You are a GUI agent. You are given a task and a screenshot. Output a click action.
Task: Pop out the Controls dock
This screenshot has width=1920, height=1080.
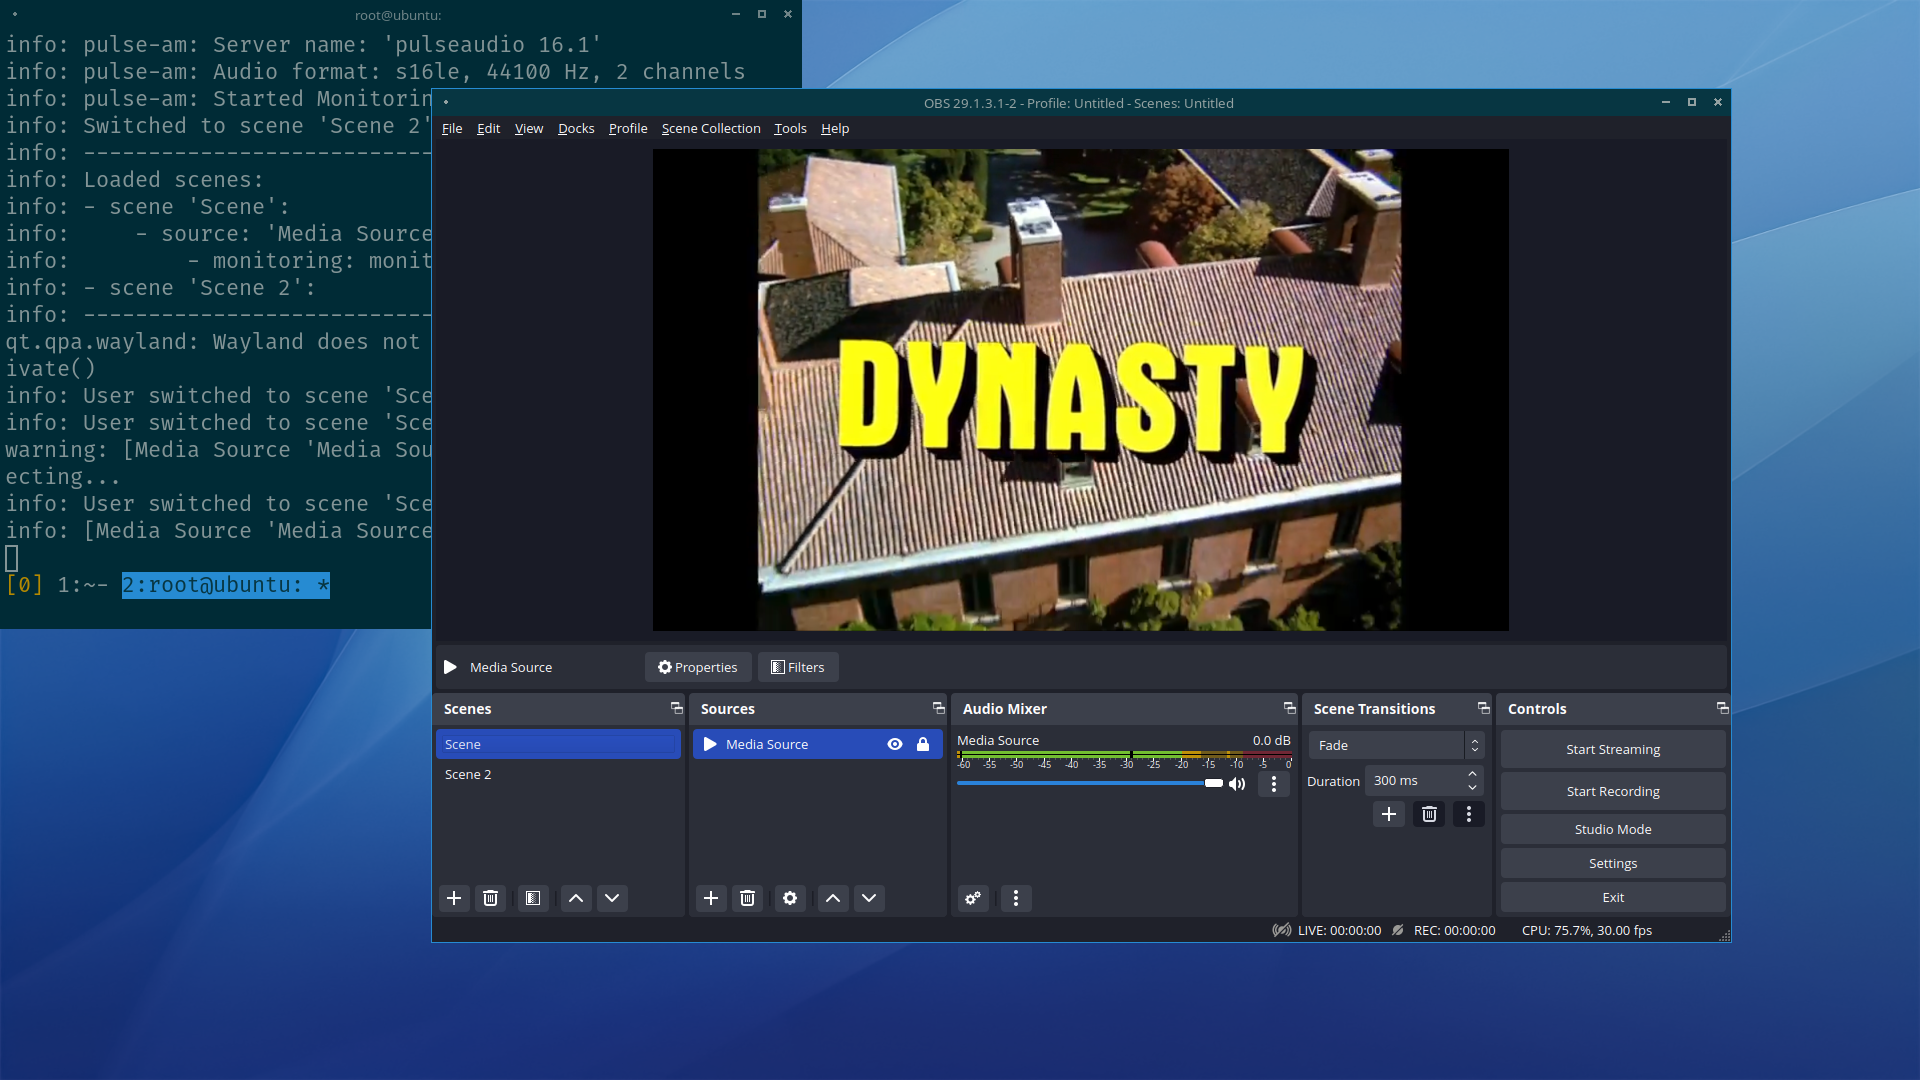[1722, 708]
